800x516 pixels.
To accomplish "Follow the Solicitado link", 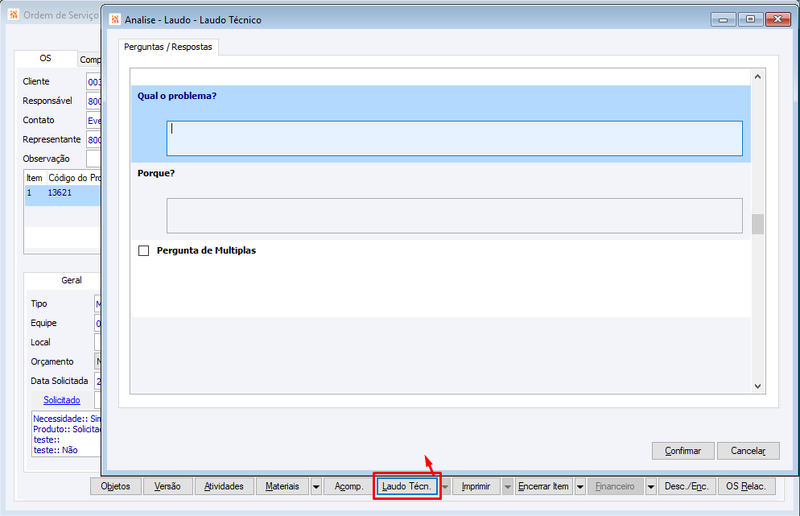I will [x=62, y=400].
